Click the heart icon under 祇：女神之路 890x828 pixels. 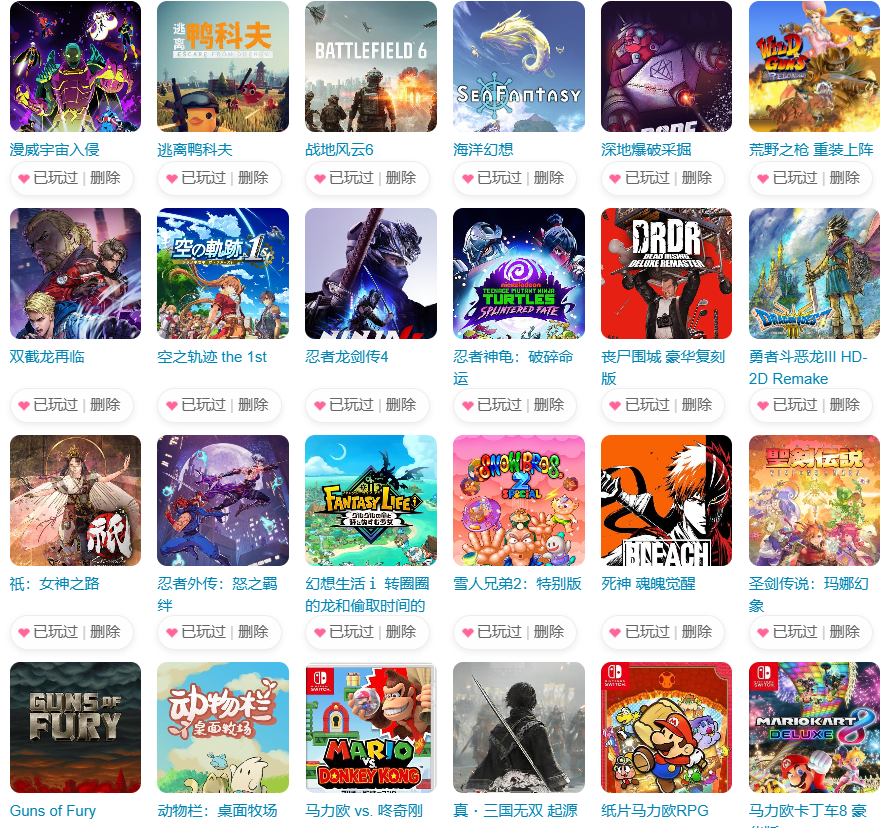(x=24, y=633)
